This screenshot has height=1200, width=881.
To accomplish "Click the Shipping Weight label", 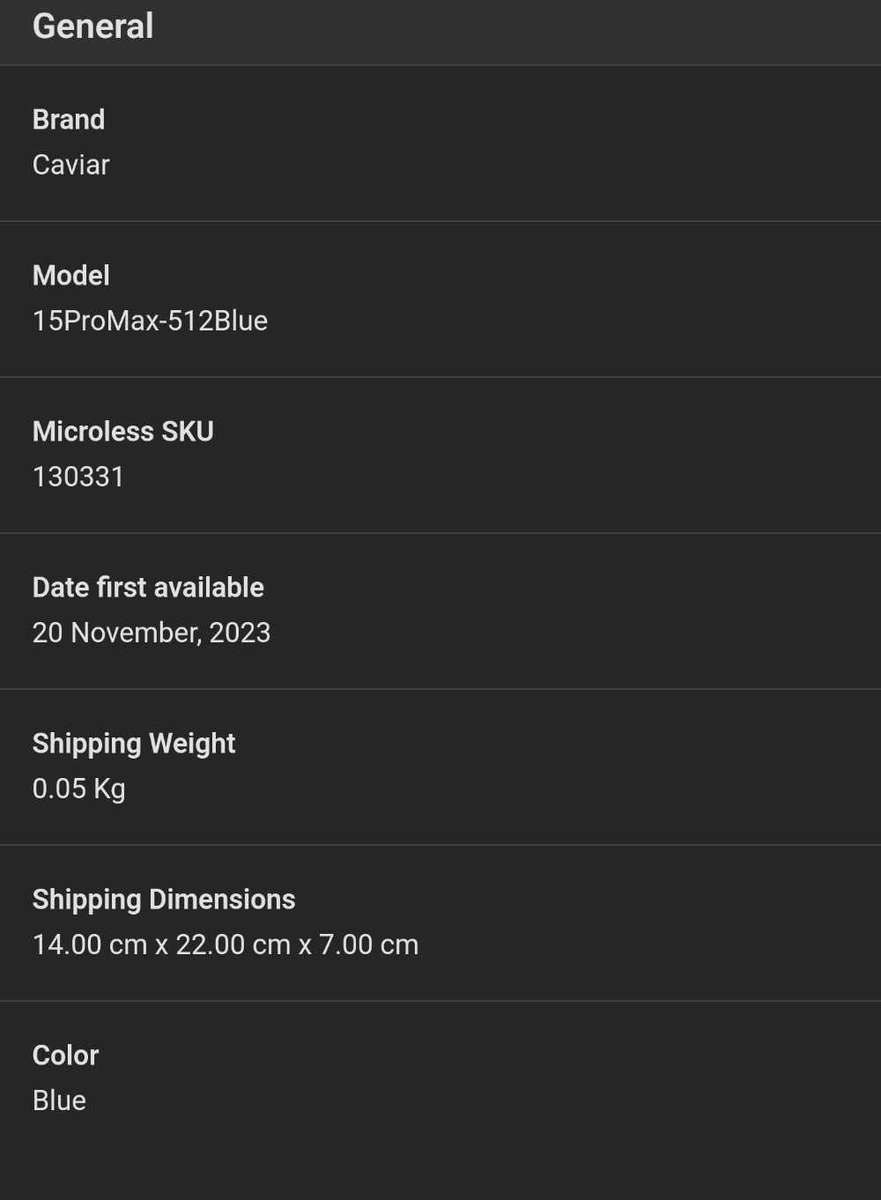I will [134, 744].
